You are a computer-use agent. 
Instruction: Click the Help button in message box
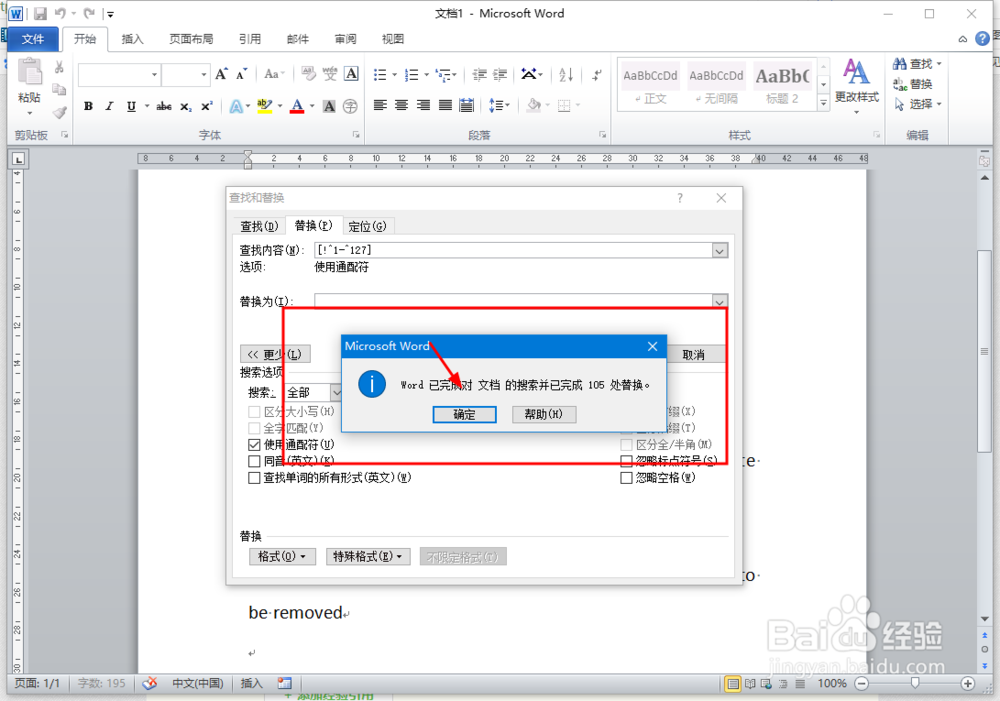[x=544, y=415]
